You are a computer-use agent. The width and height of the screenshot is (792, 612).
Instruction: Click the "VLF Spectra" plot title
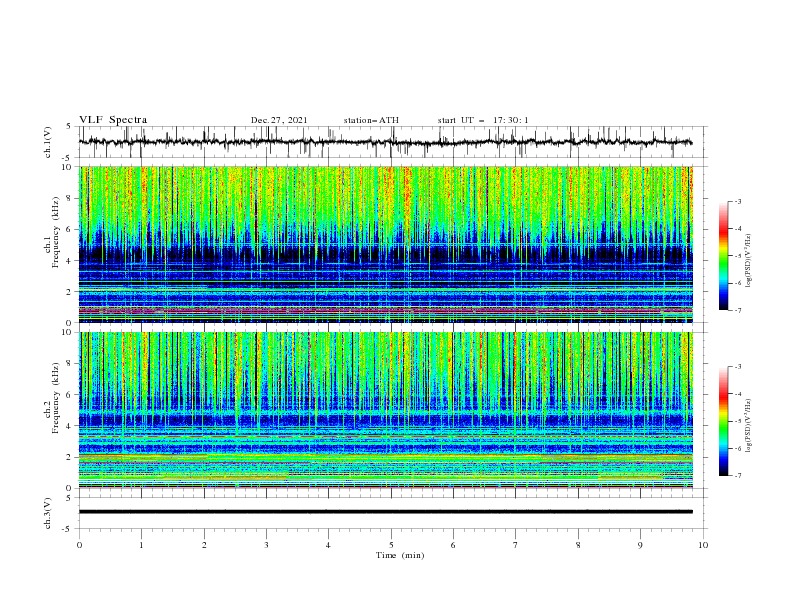[113, 120]
